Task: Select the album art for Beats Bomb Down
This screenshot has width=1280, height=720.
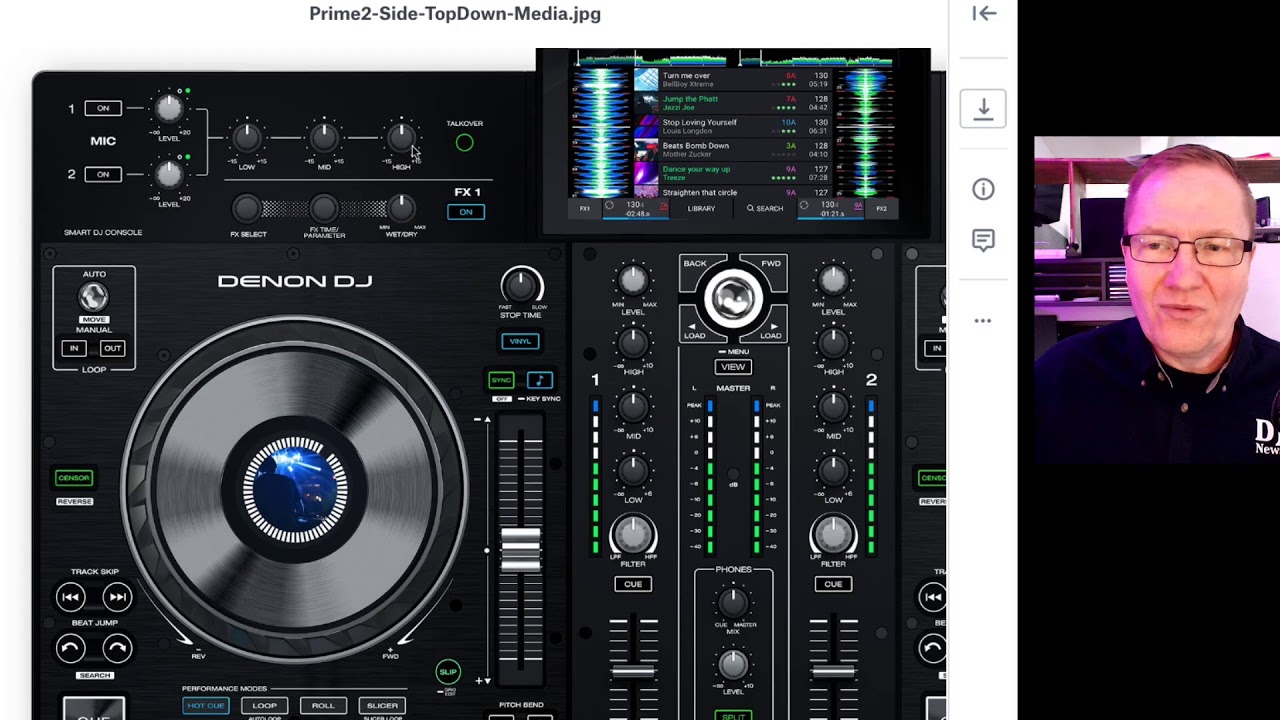Action: pos(646,150)
